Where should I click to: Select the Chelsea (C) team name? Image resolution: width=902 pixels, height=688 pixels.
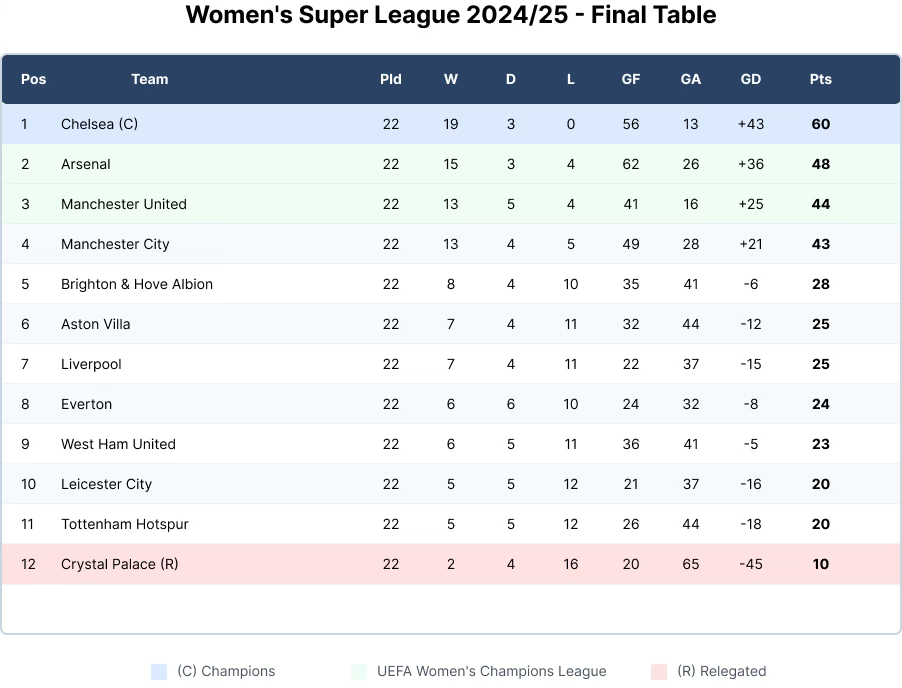coord(99,124)
